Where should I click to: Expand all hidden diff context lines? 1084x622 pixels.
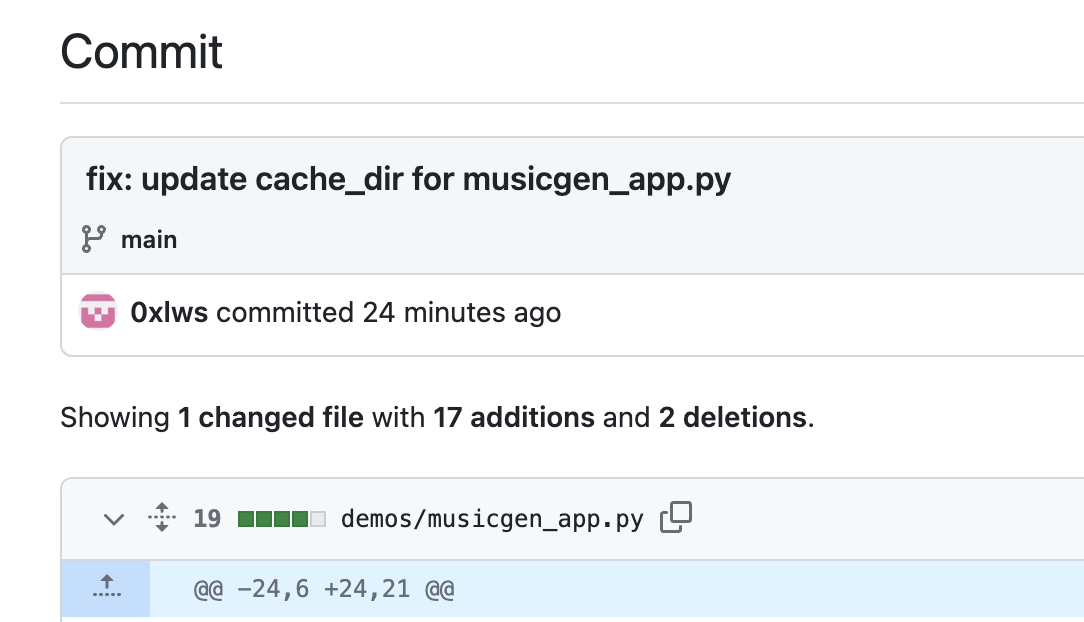pos(161,518)
